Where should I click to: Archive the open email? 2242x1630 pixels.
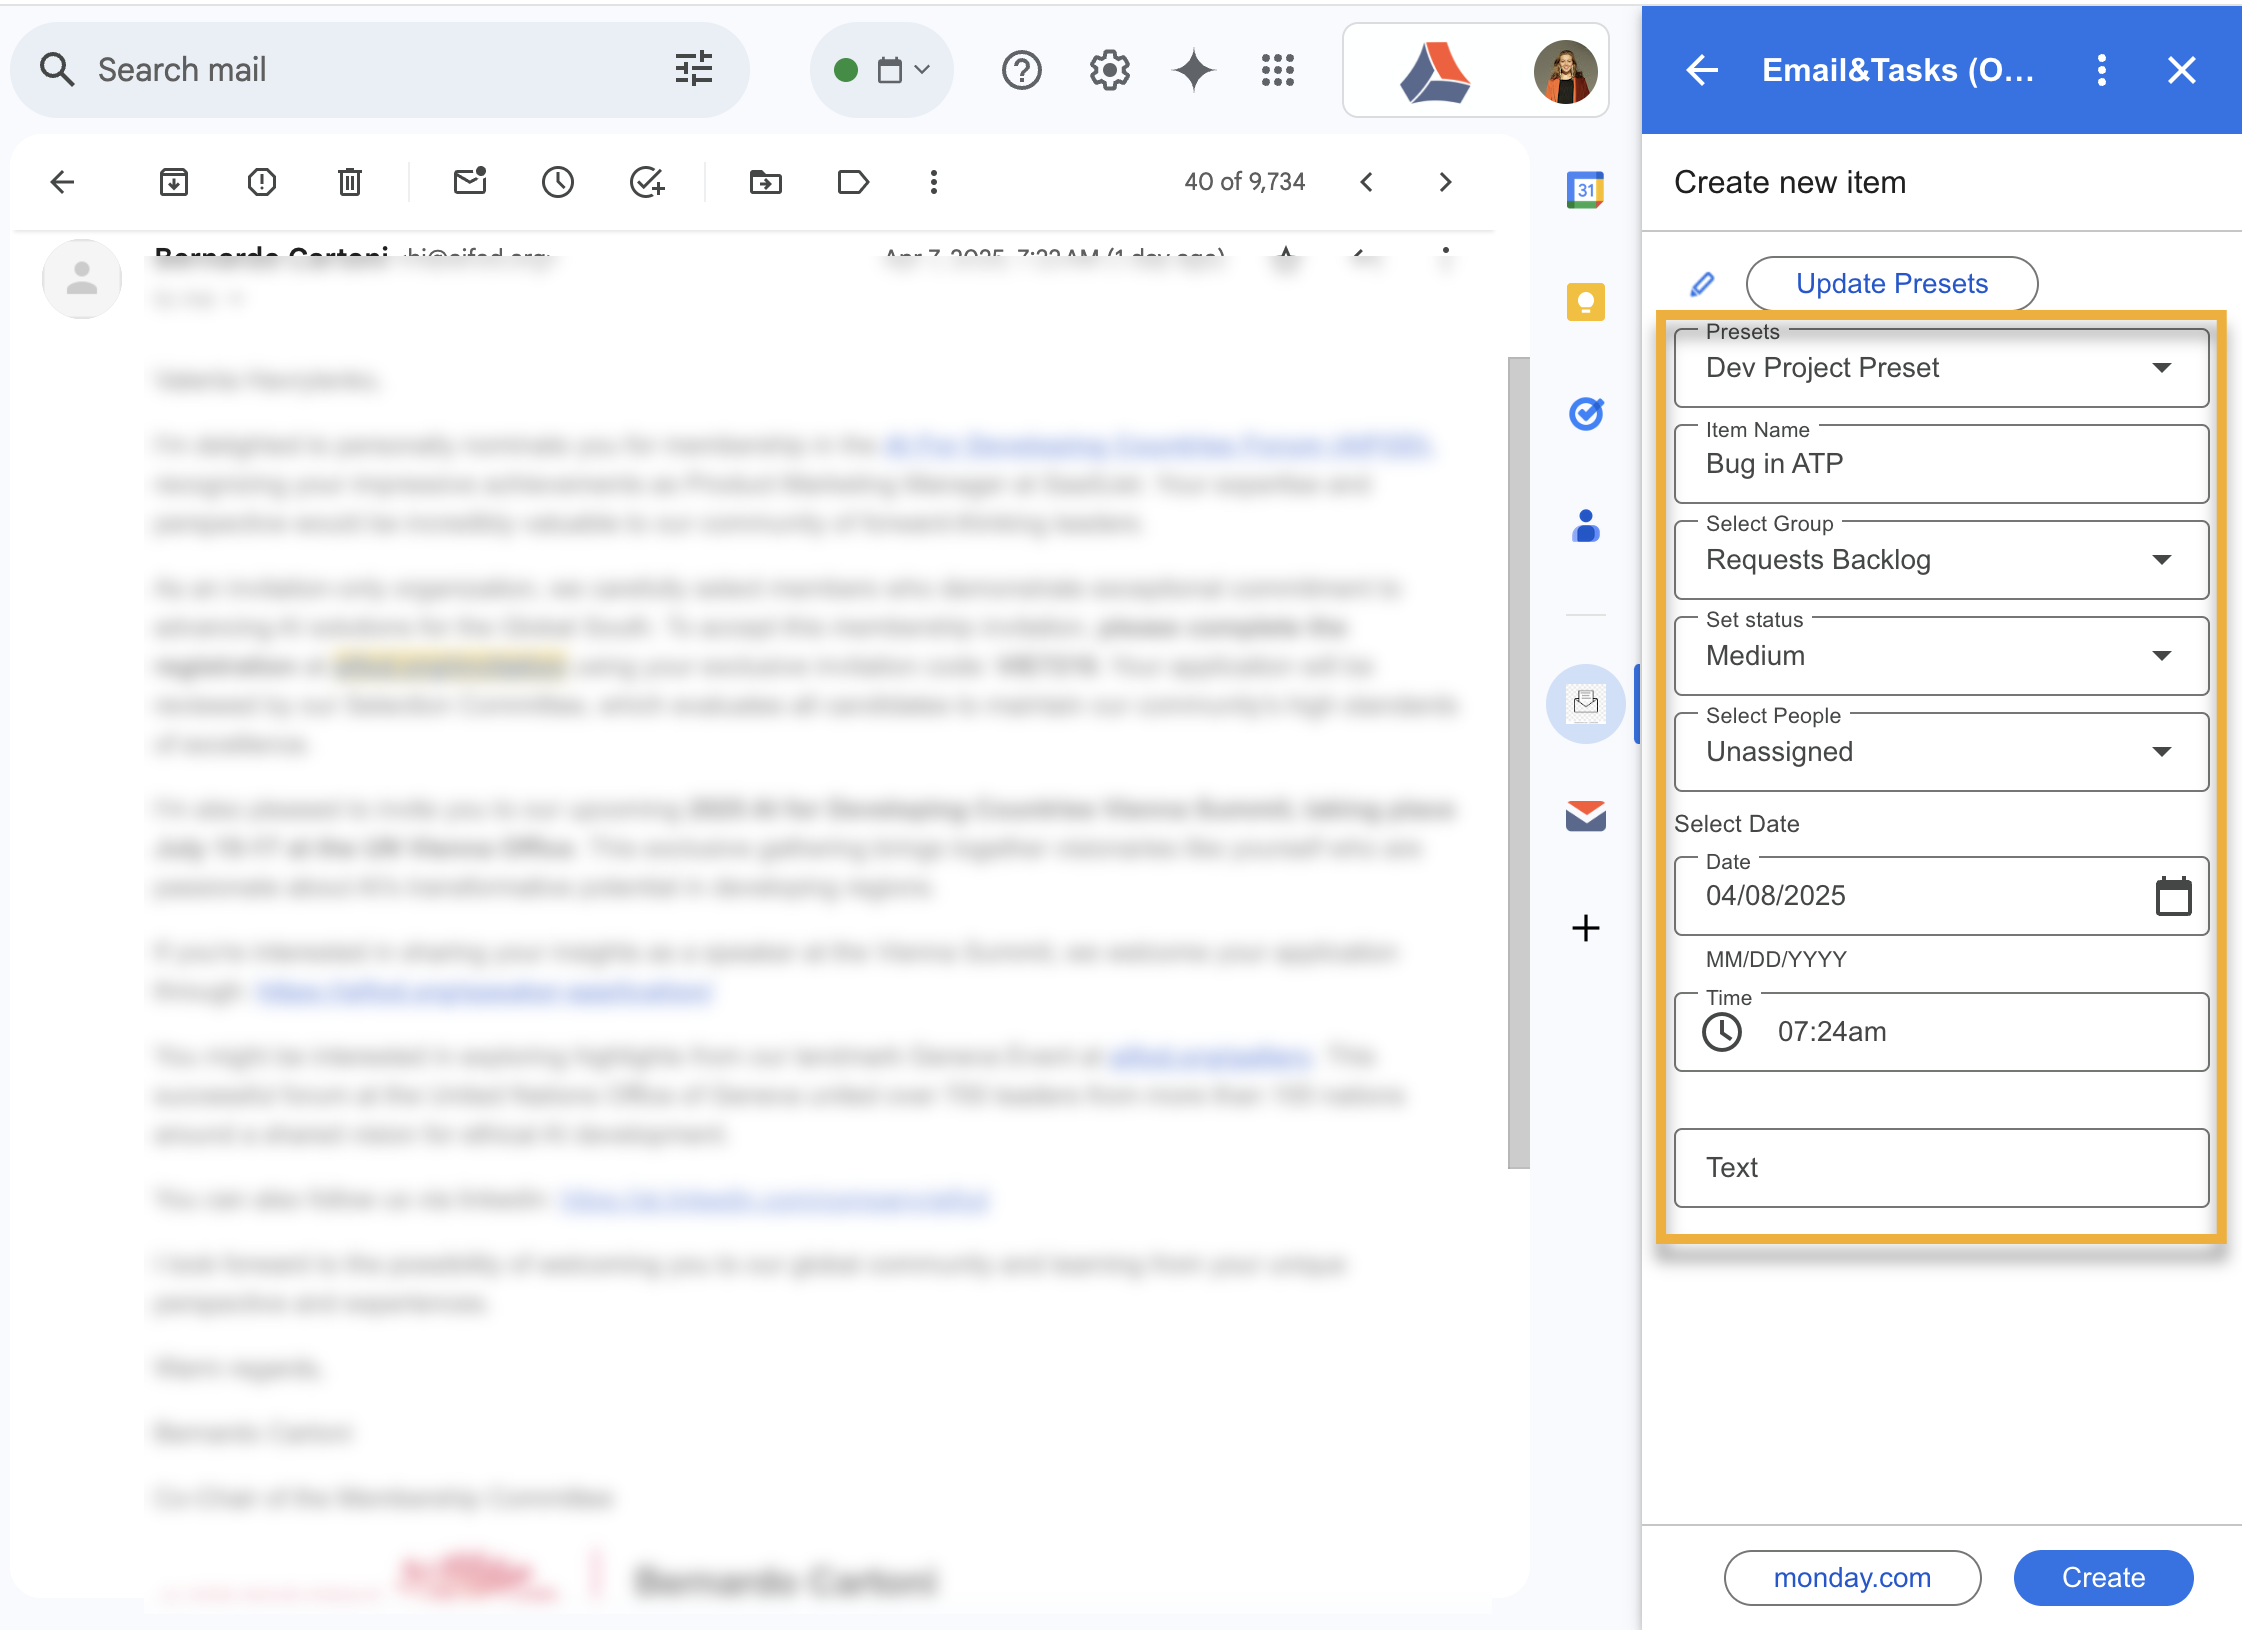174,182
